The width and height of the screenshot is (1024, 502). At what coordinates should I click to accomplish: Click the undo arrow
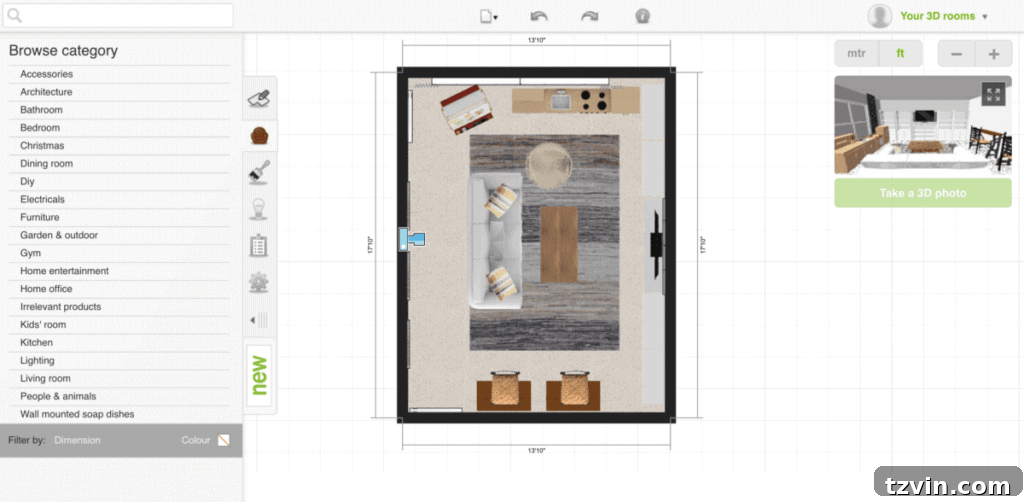(539, 16)
